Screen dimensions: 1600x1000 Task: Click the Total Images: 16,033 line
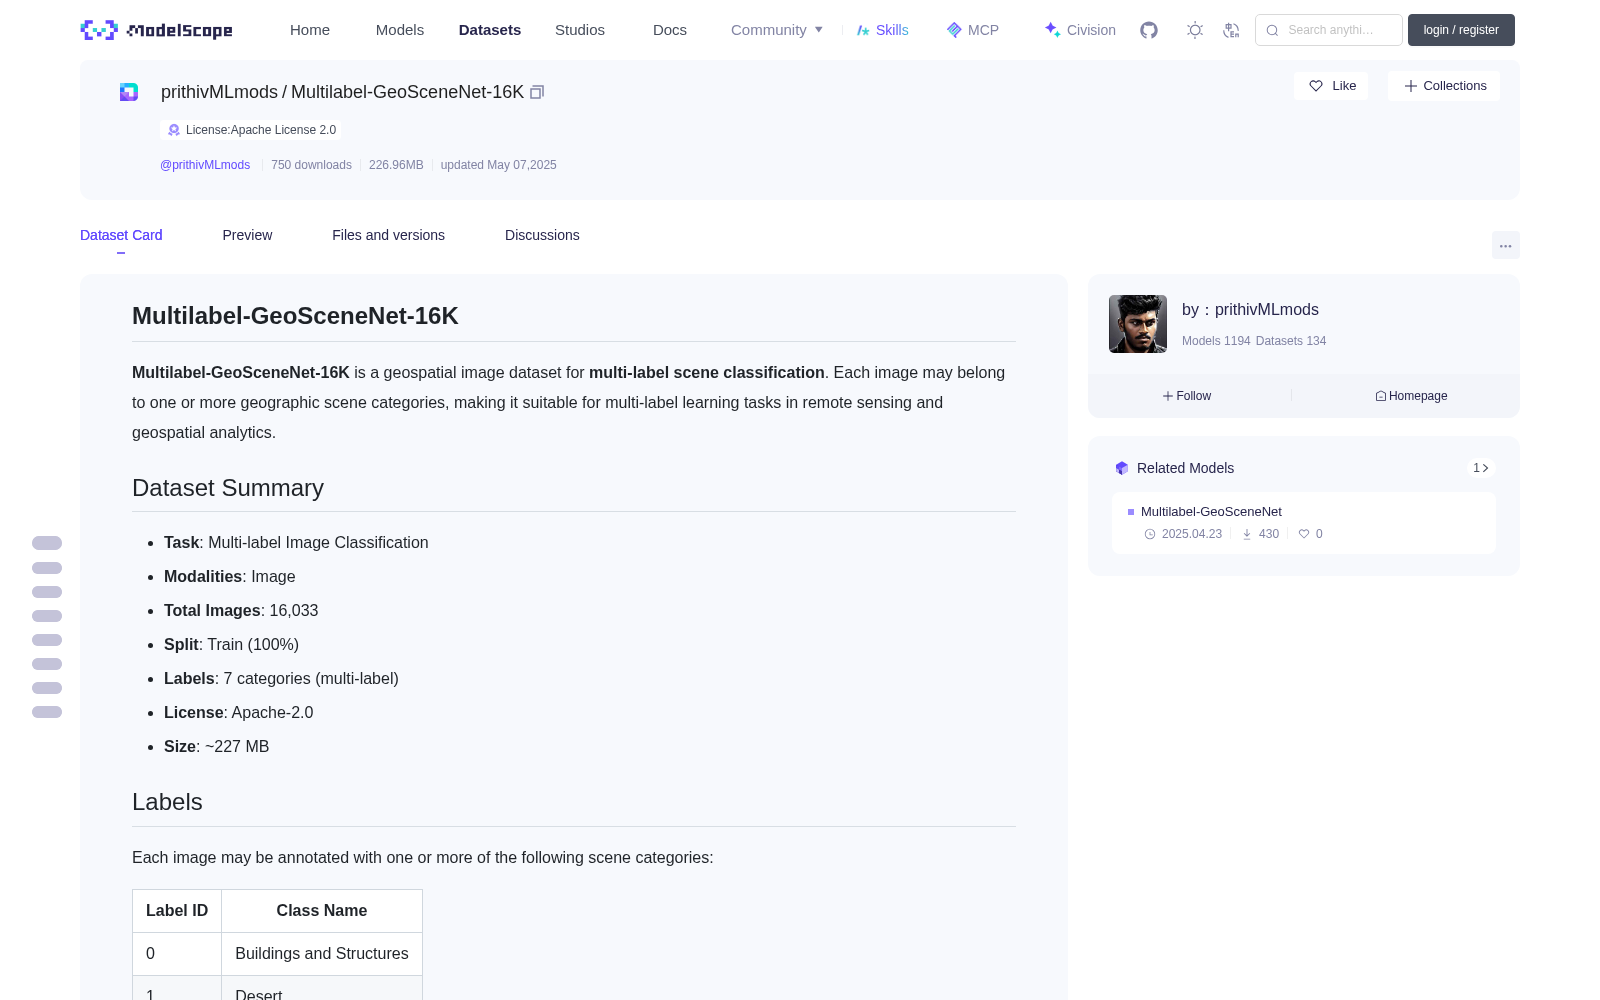[x=241, y=611]
